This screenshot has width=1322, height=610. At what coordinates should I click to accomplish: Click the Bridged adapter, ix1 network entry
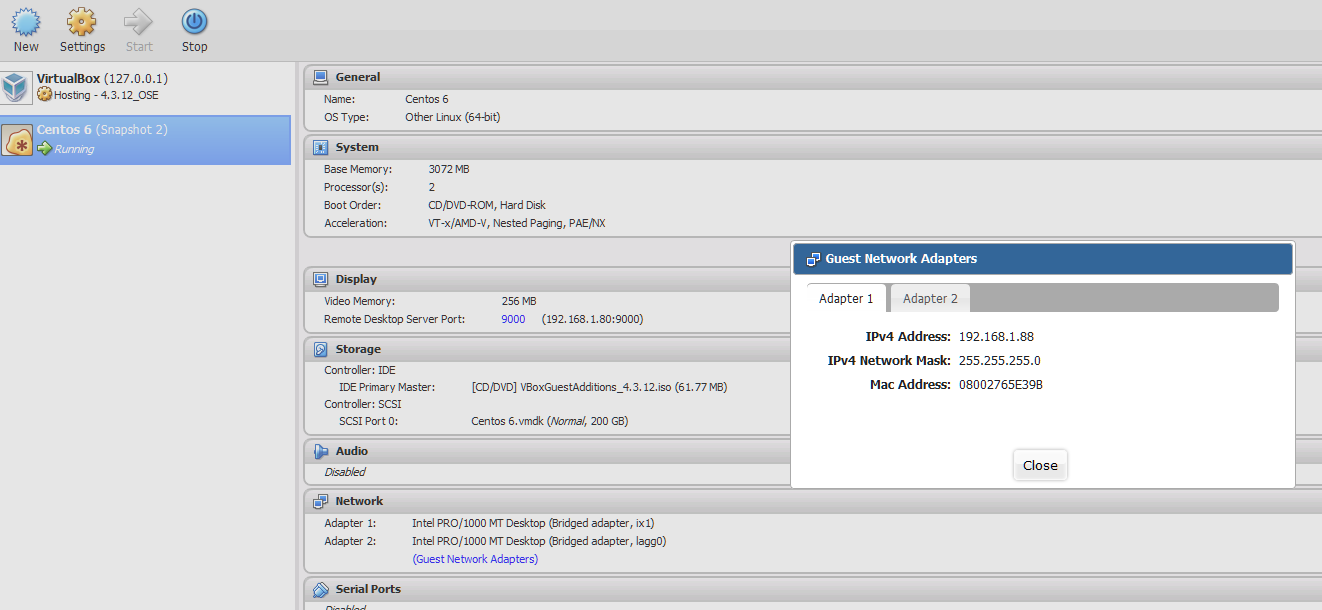533,523
